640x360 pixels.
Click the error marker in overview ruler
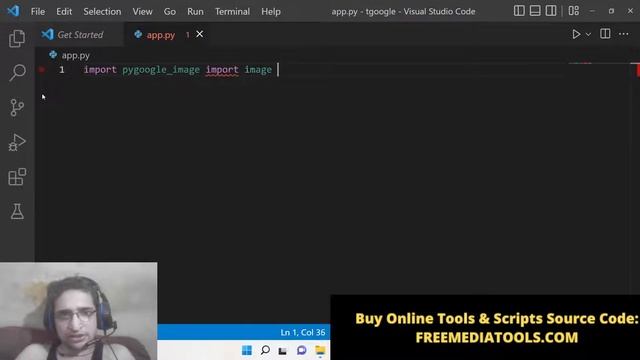[638, 69]
